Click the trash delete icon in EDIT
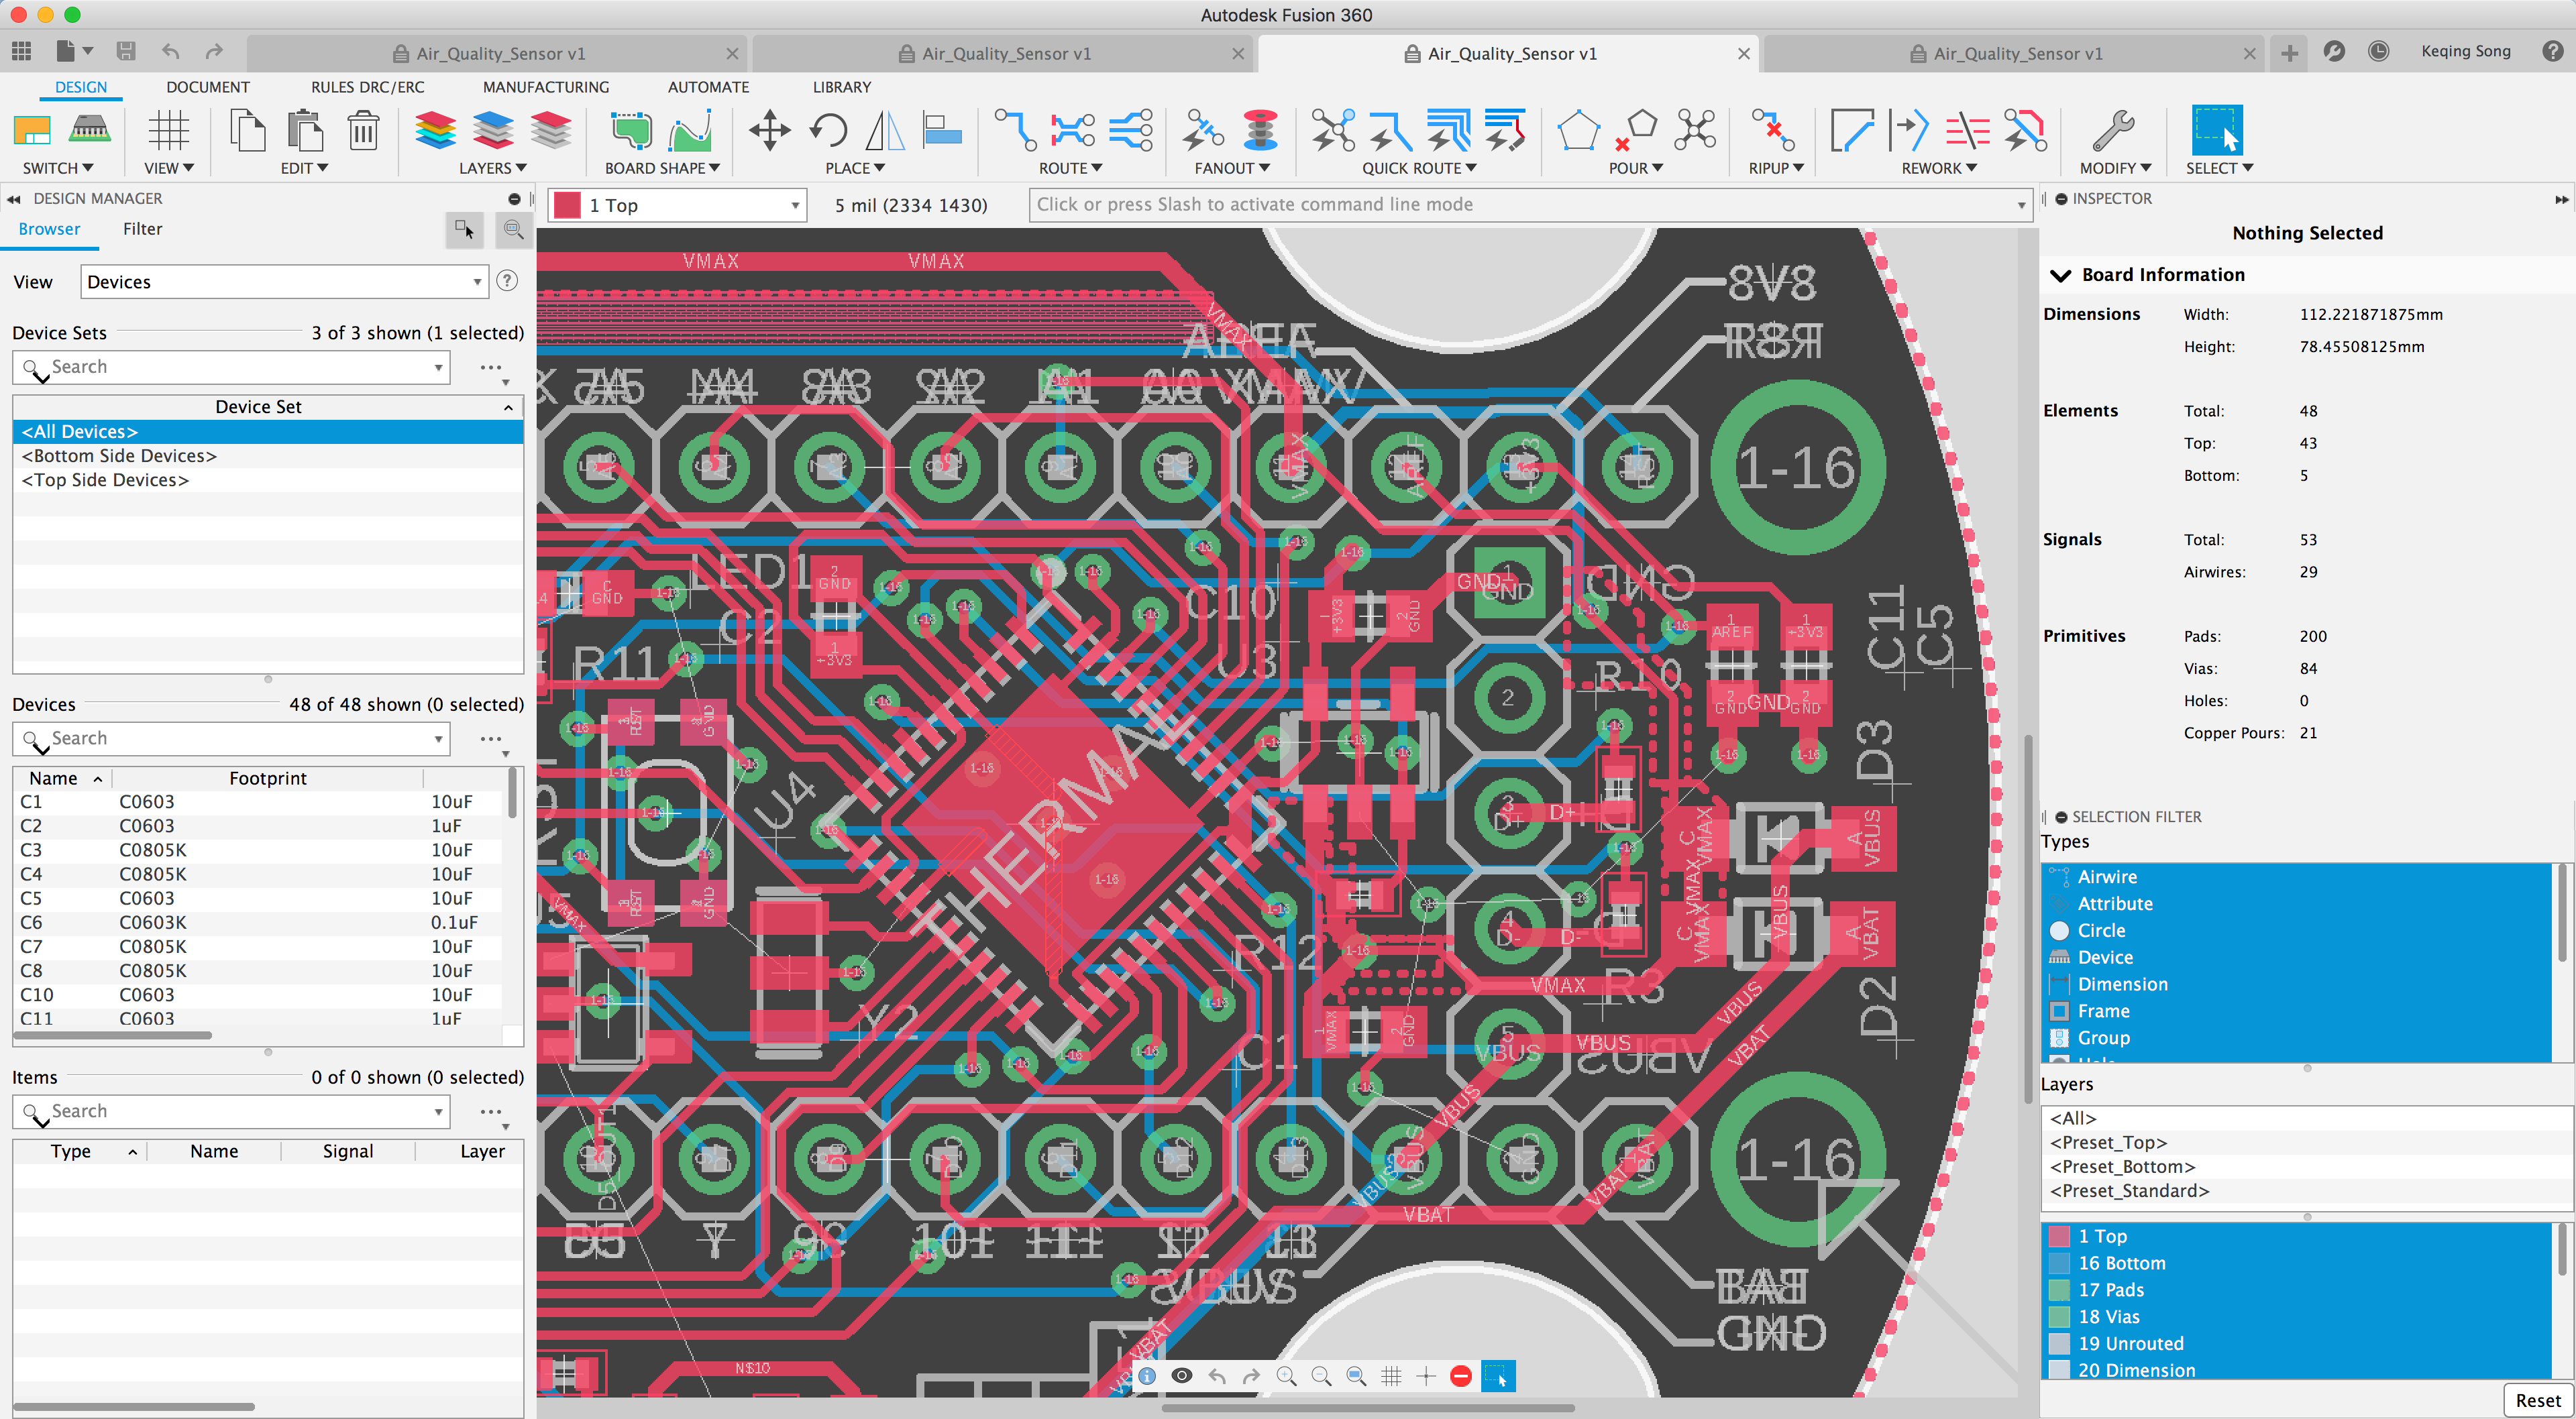The image size is (2576, 1419). pos(363,131)
